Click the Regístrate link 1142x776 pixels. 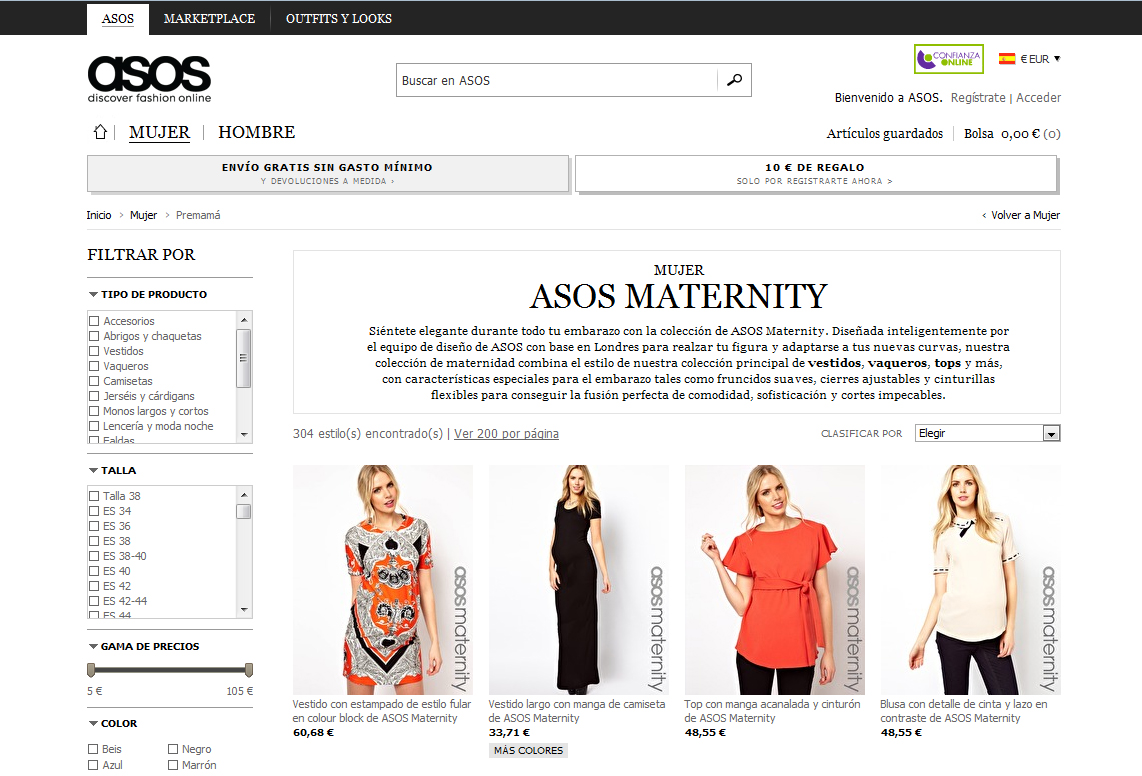(977, 98)
